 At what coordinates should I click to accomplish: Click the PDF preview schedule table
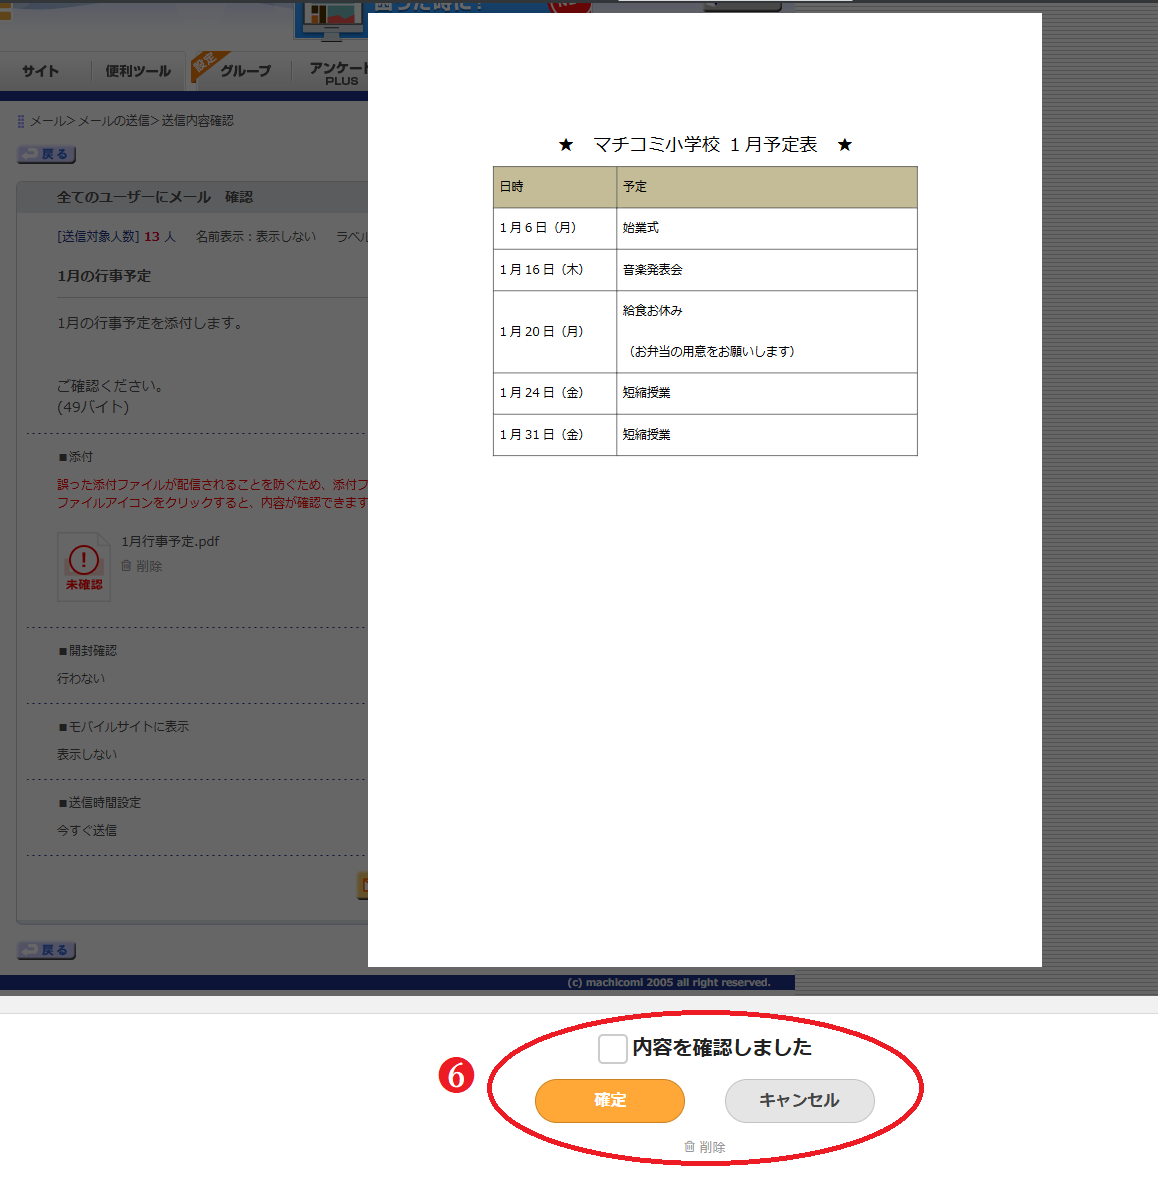coord(705,311)
